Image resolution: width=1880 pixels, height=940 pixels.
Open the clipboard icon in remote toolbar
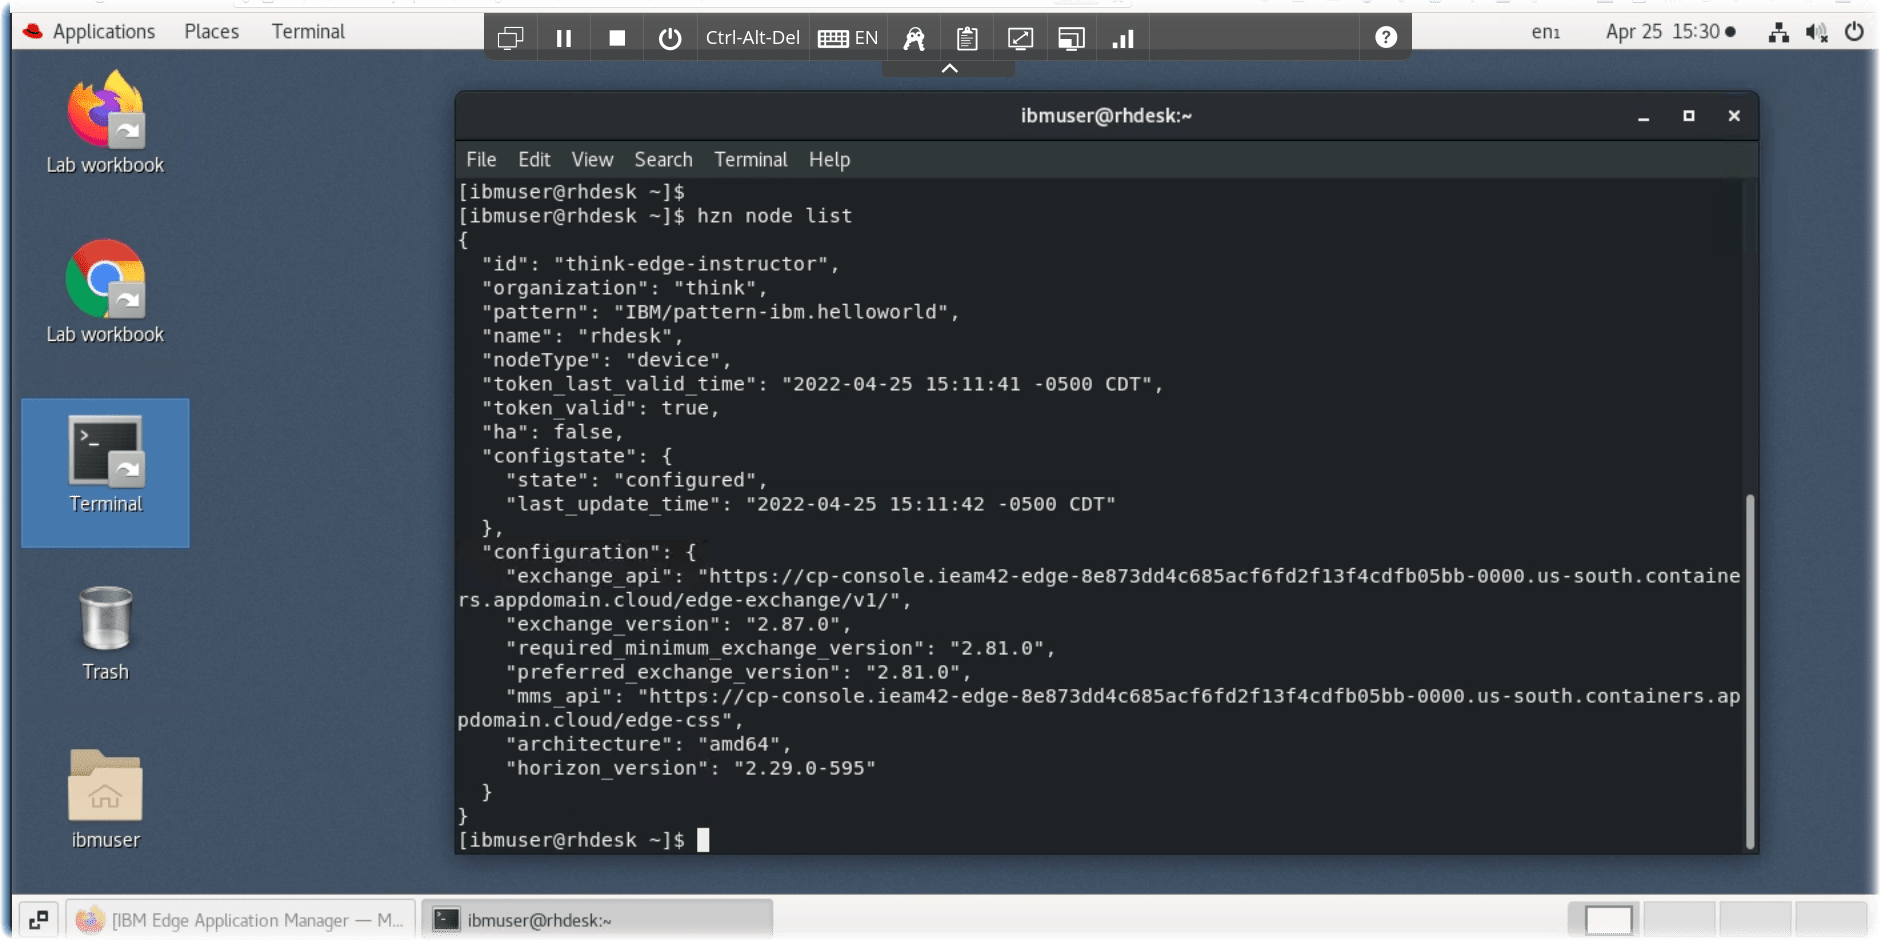(x=967, y=38)
